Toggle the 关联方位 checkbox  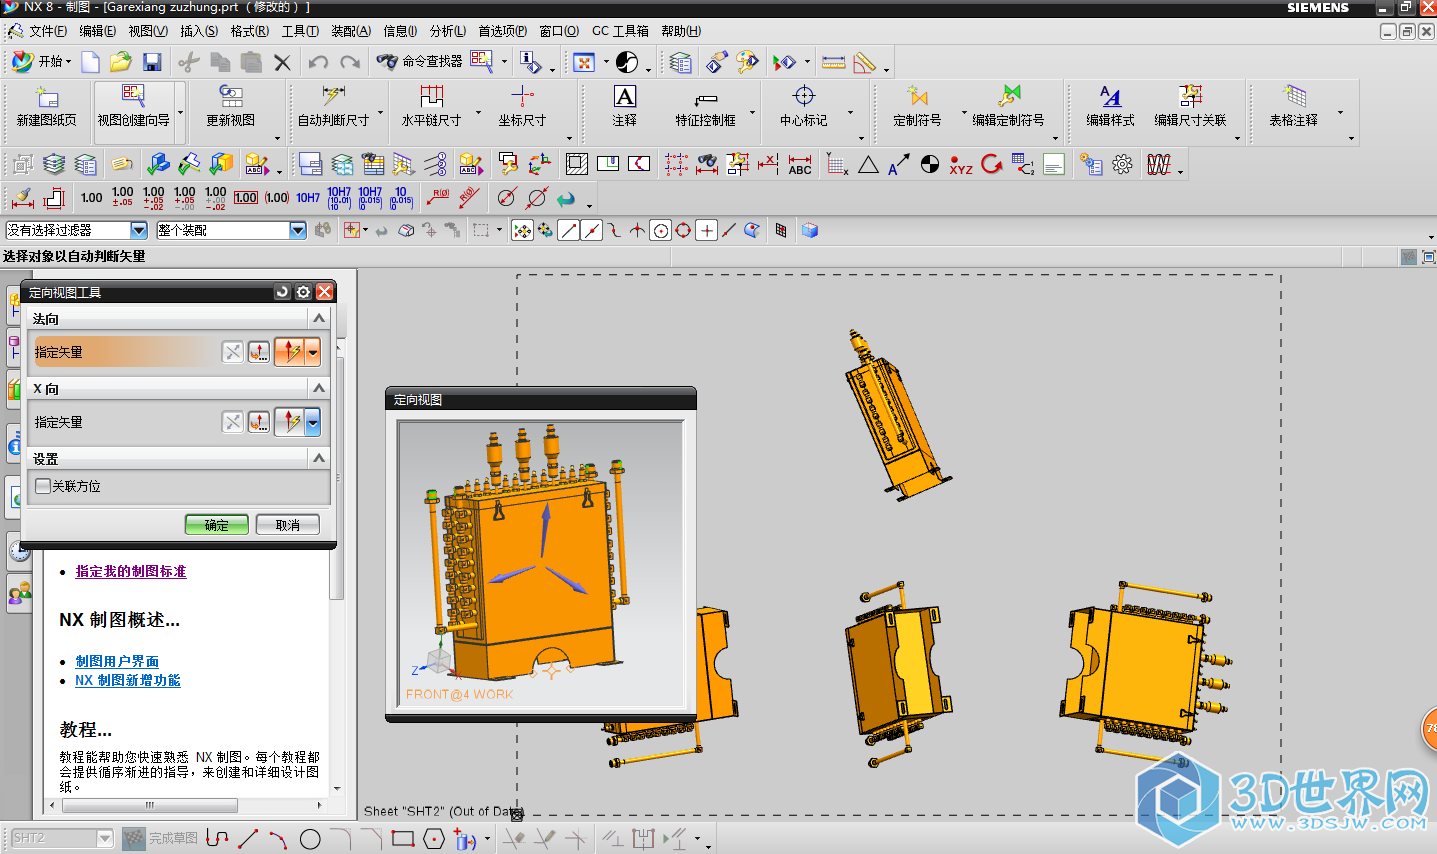pos(42,486)
